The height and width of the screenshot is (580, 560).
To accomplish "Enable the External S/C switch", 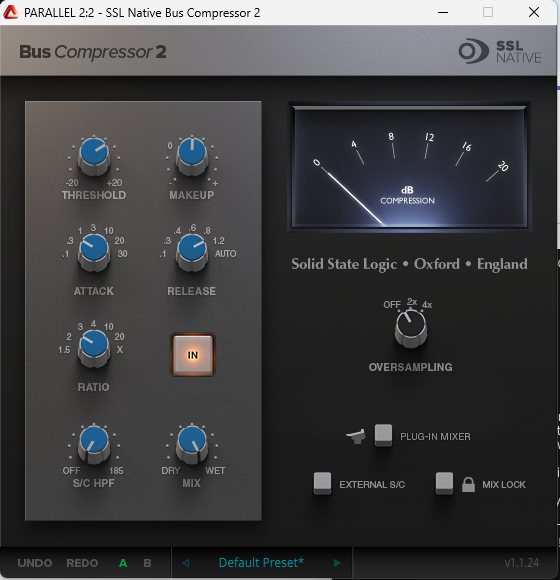I will click(x=323, y=483).
